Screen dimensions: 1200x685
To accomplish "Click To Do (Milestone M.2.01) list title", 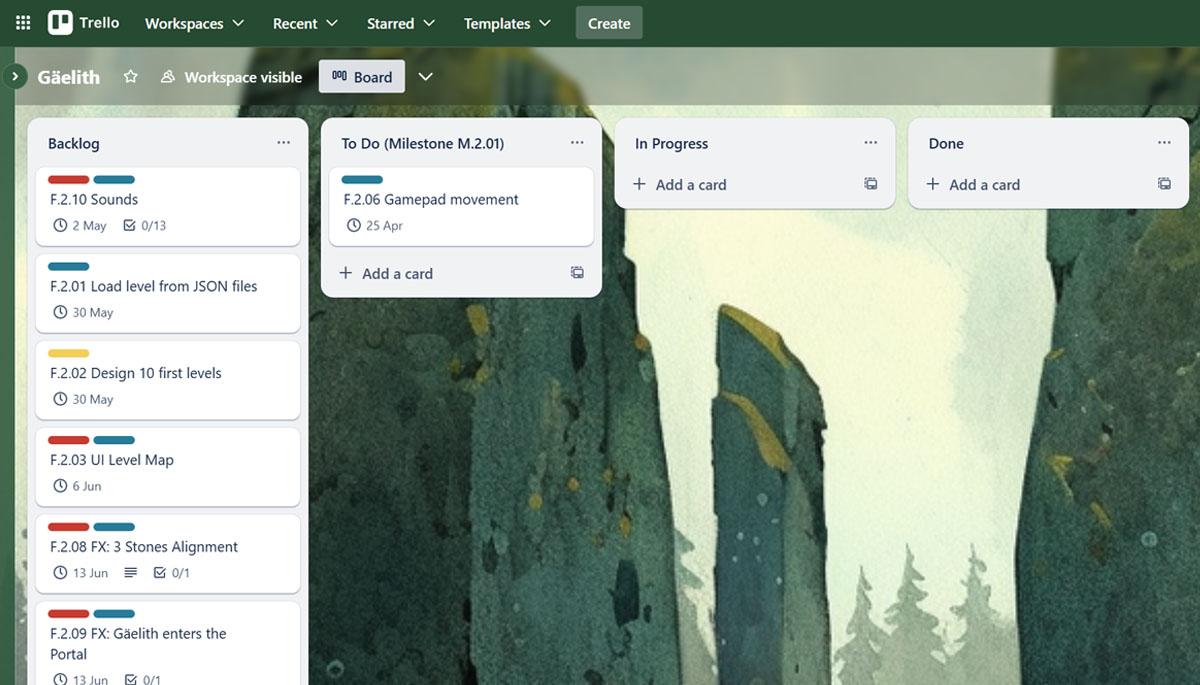I will click(423, 144).
